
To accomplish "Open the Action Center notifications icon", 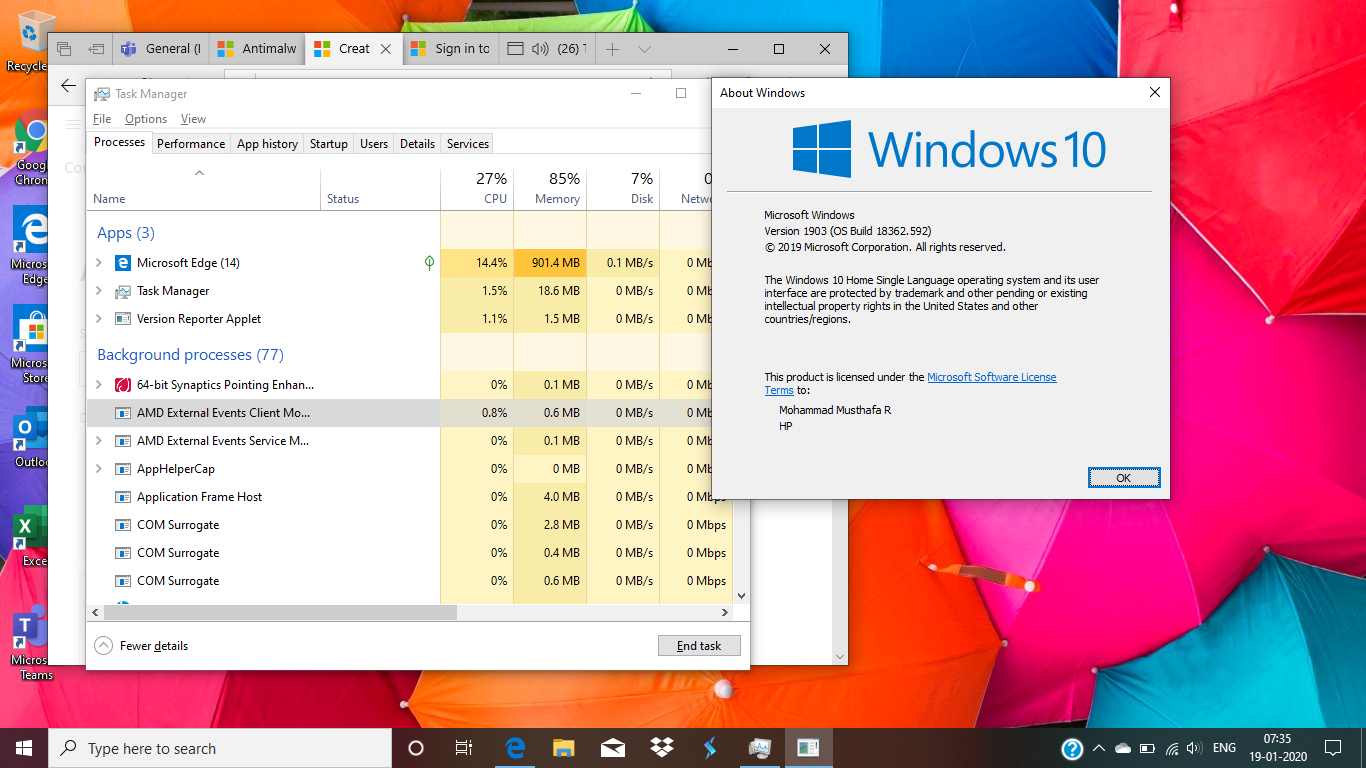I will pyautogui.click(x=1333, y=748).
